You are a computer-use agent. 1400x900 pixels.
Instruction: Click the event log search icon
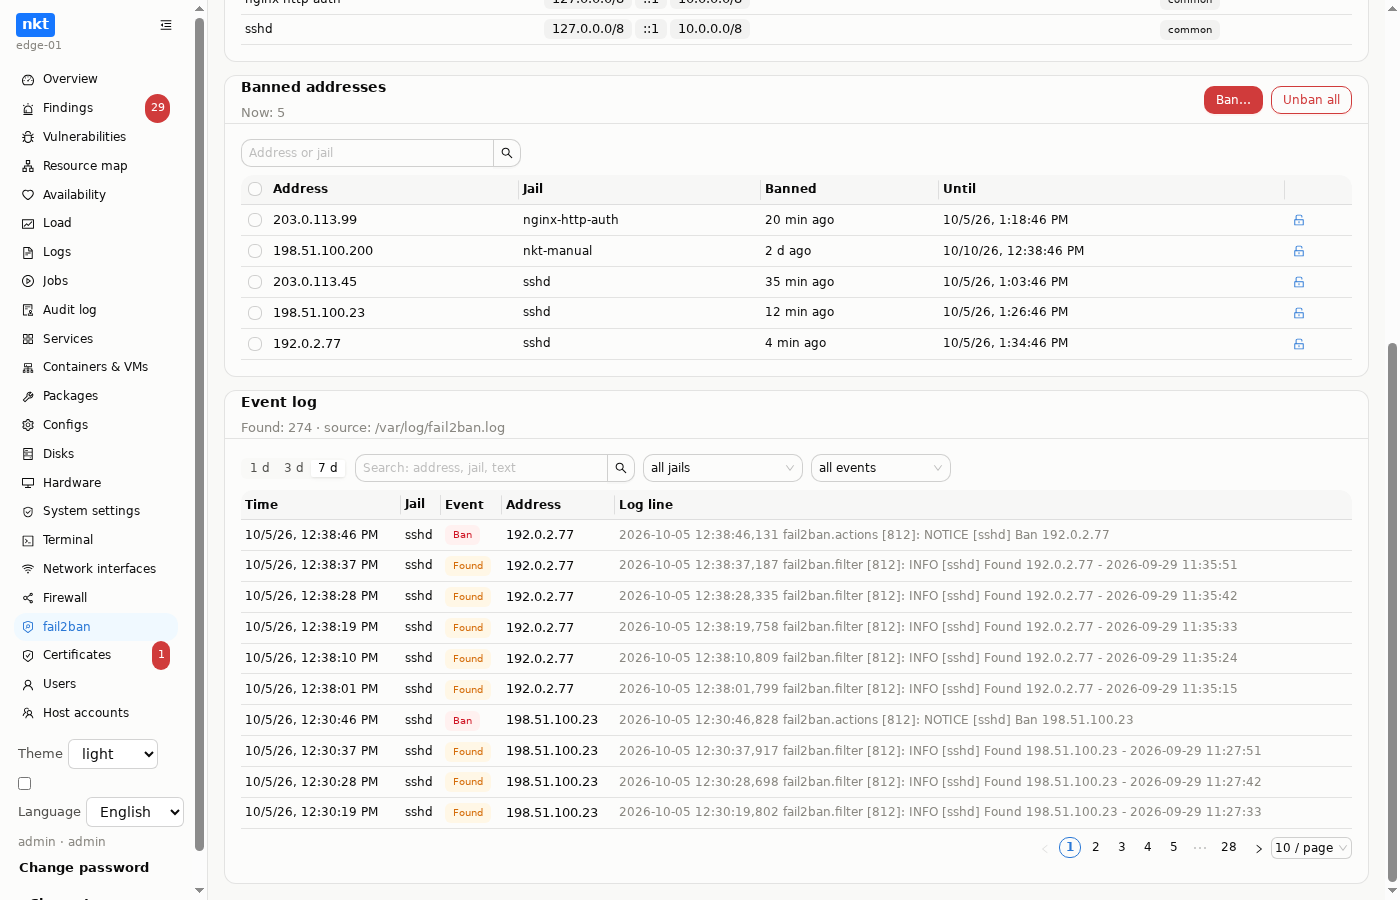[621, 468]
